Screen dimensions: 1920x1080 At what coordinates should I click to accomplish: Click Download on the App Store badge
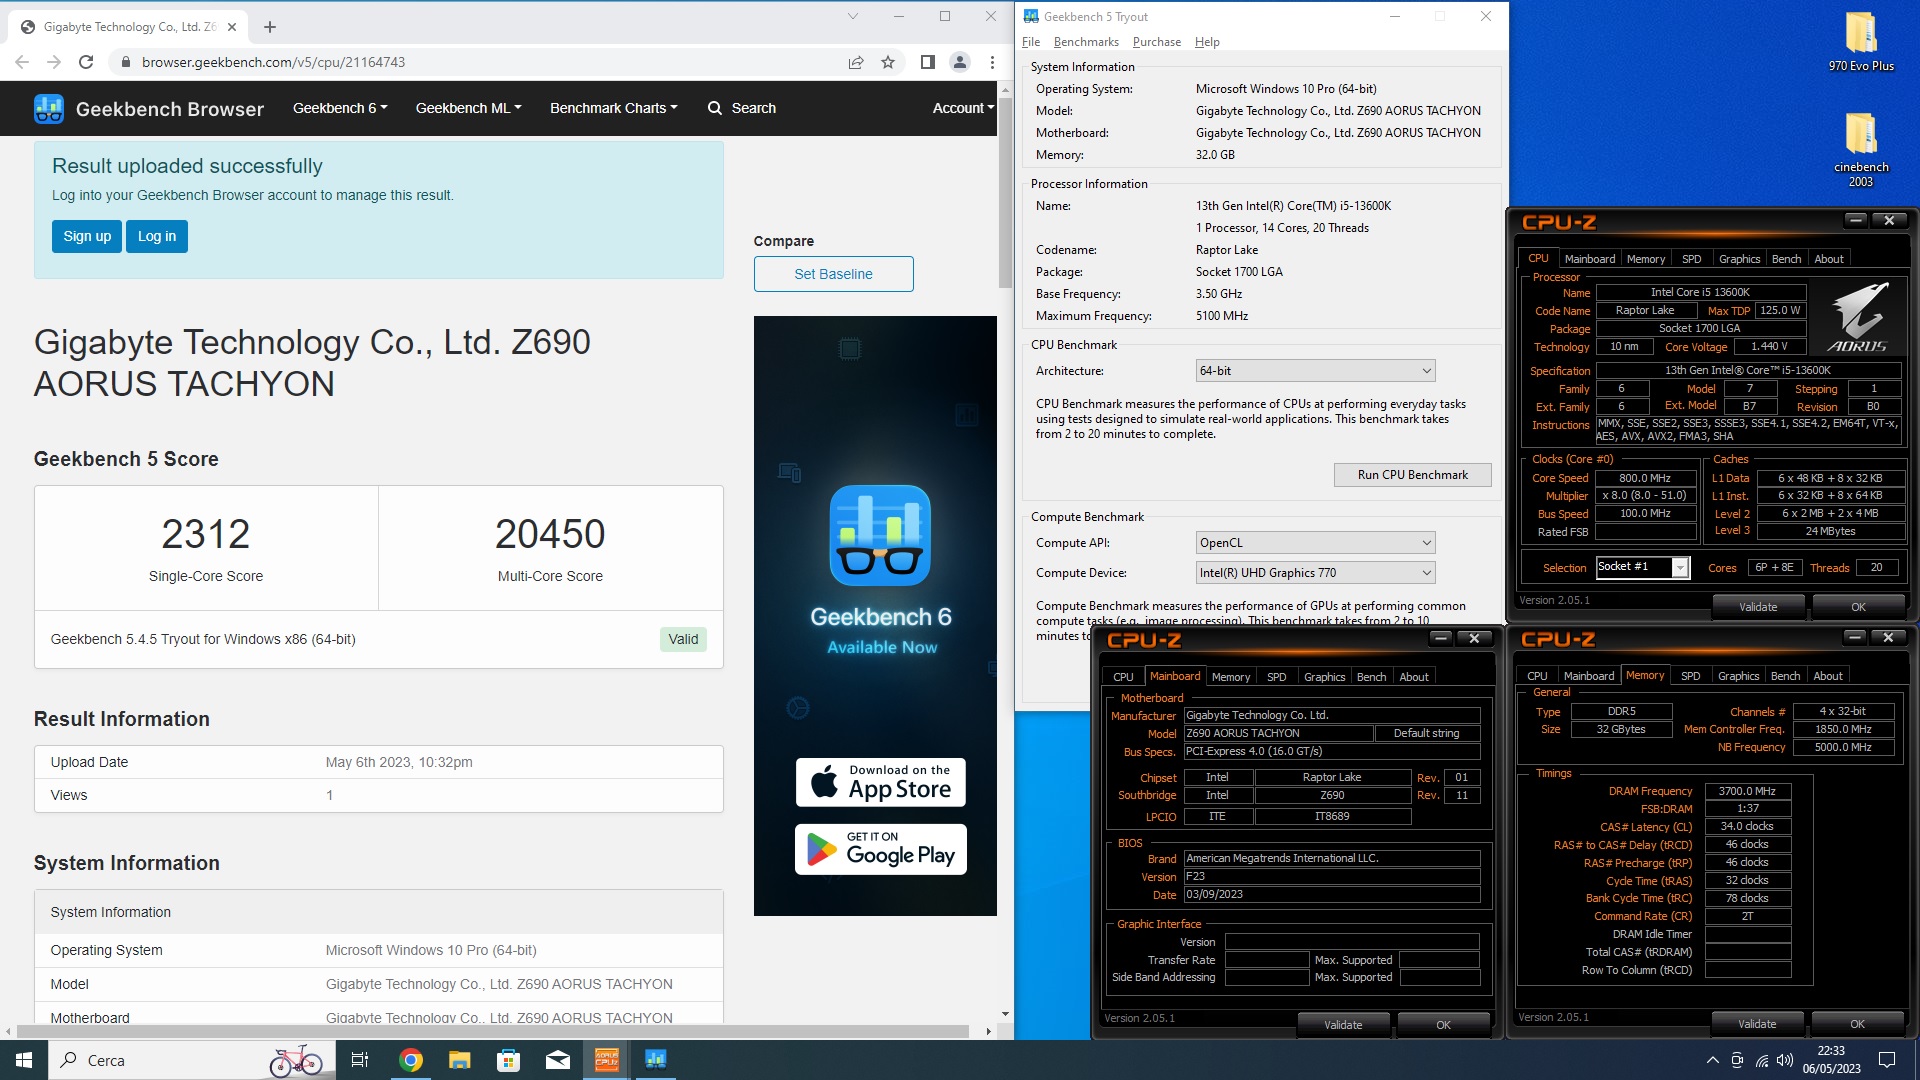tap(880, 783)
